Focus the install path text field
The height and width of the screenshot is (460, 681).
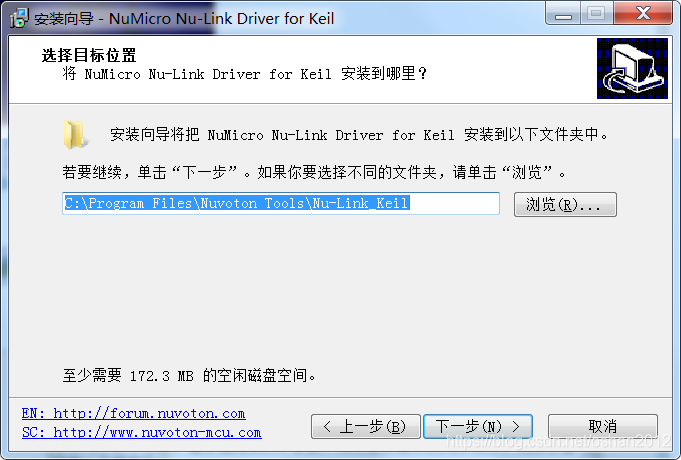pos(281,203)
